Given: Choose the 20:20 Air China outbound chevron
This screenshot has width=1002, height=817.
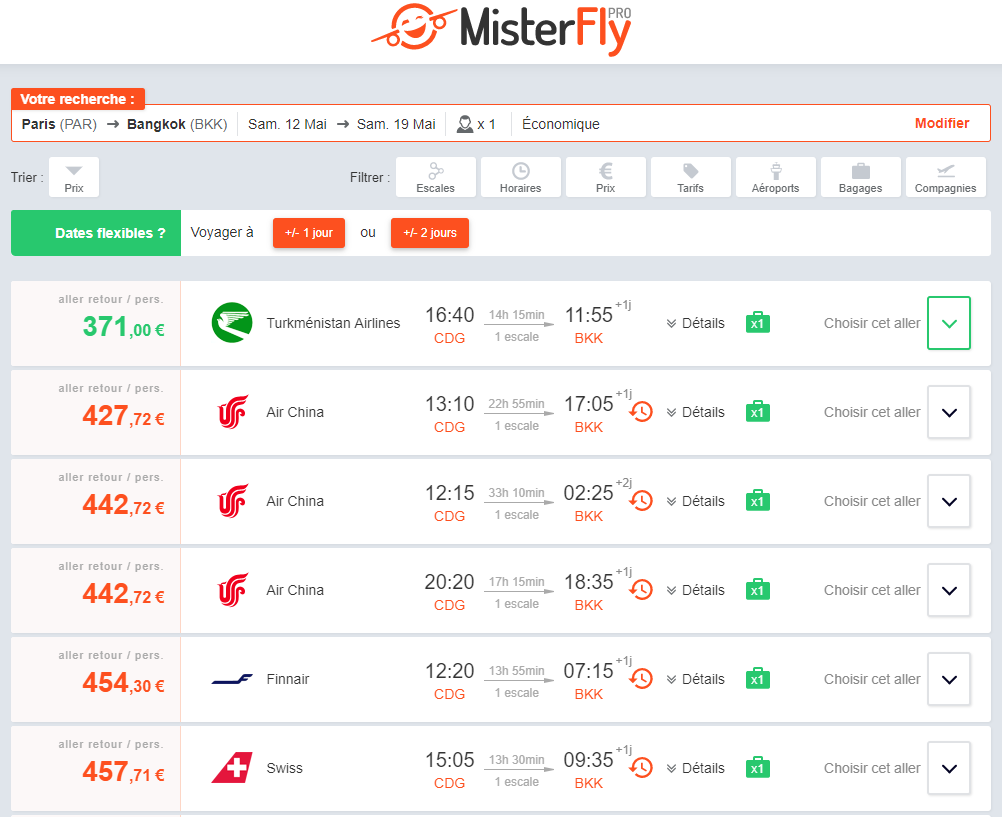Looking at the screenshot, I should [949, 589].
